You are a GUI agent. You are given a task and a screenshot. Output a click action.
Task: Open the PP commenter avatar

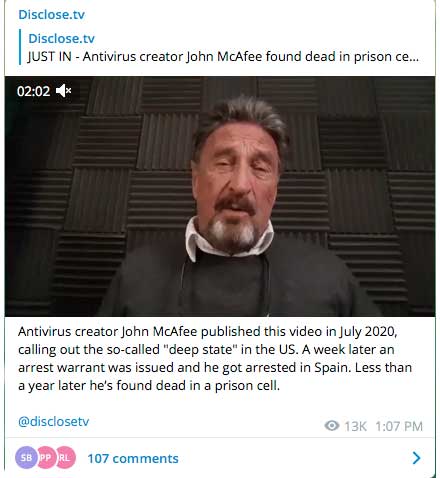(45, 458)
